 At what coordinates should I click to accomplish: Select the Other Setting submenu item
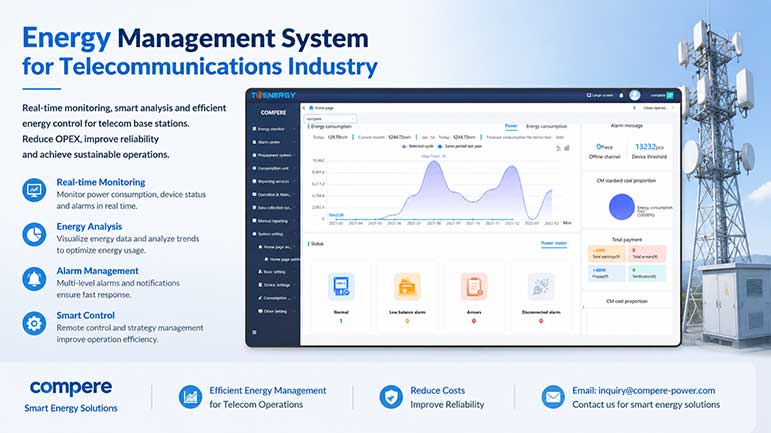274,311
